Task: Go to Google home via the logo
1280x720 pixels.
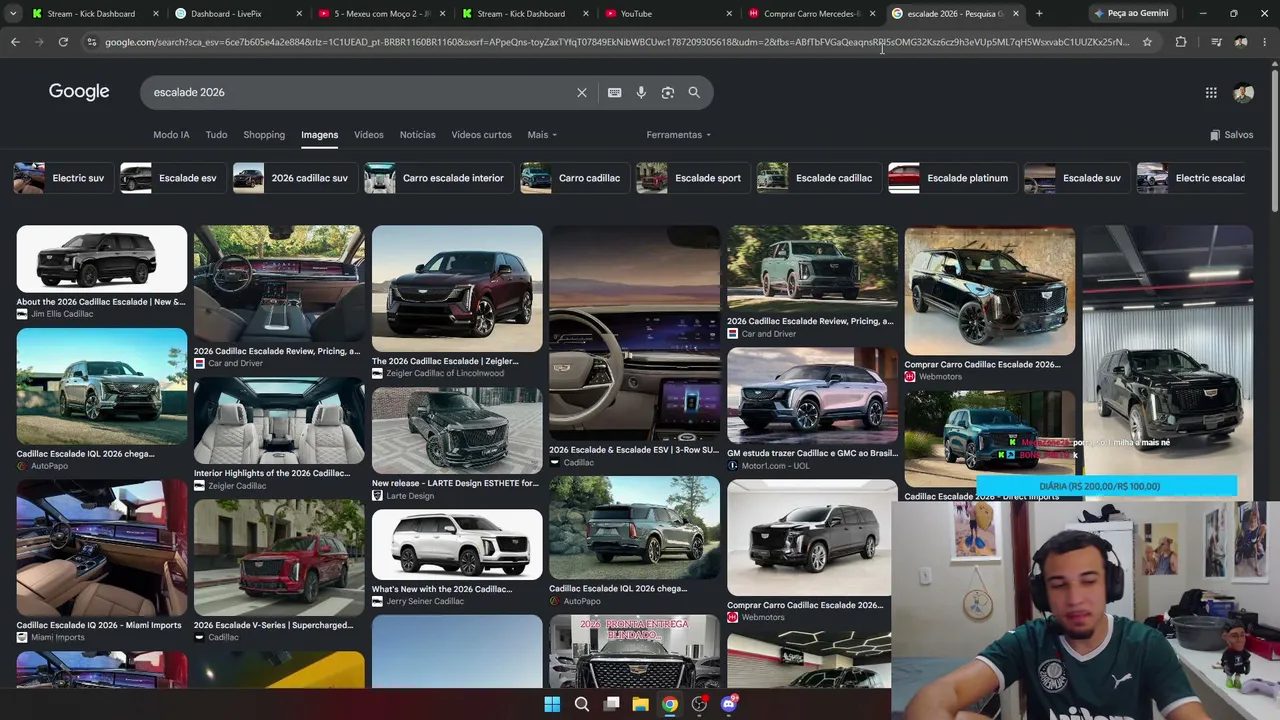Action: (x=79, y=92)
